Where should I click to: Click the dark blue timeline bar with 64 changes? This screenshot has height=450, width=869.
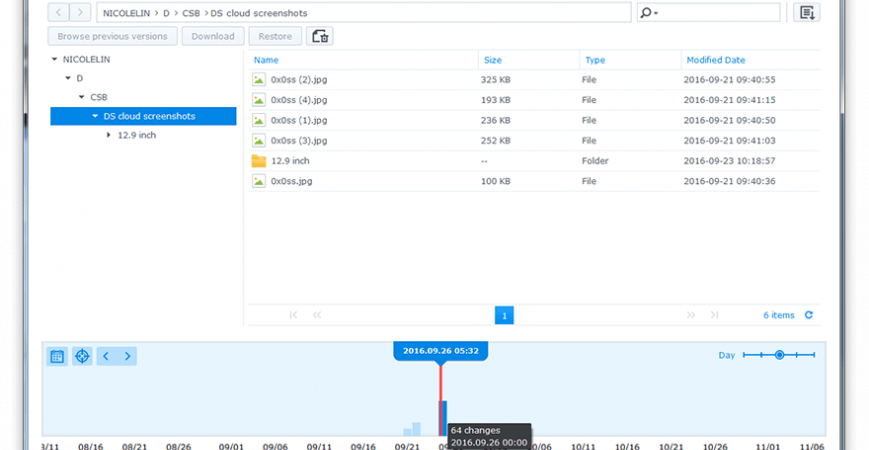[444, 418]
